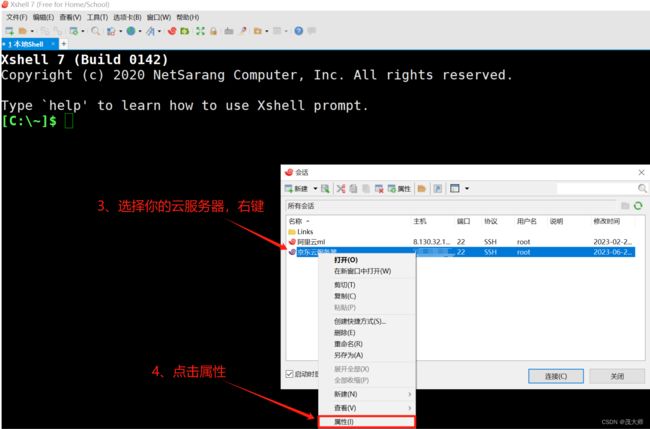Open the 编辑(E) menu
This screenshot has width=650, height=429.
coord(44,17)
